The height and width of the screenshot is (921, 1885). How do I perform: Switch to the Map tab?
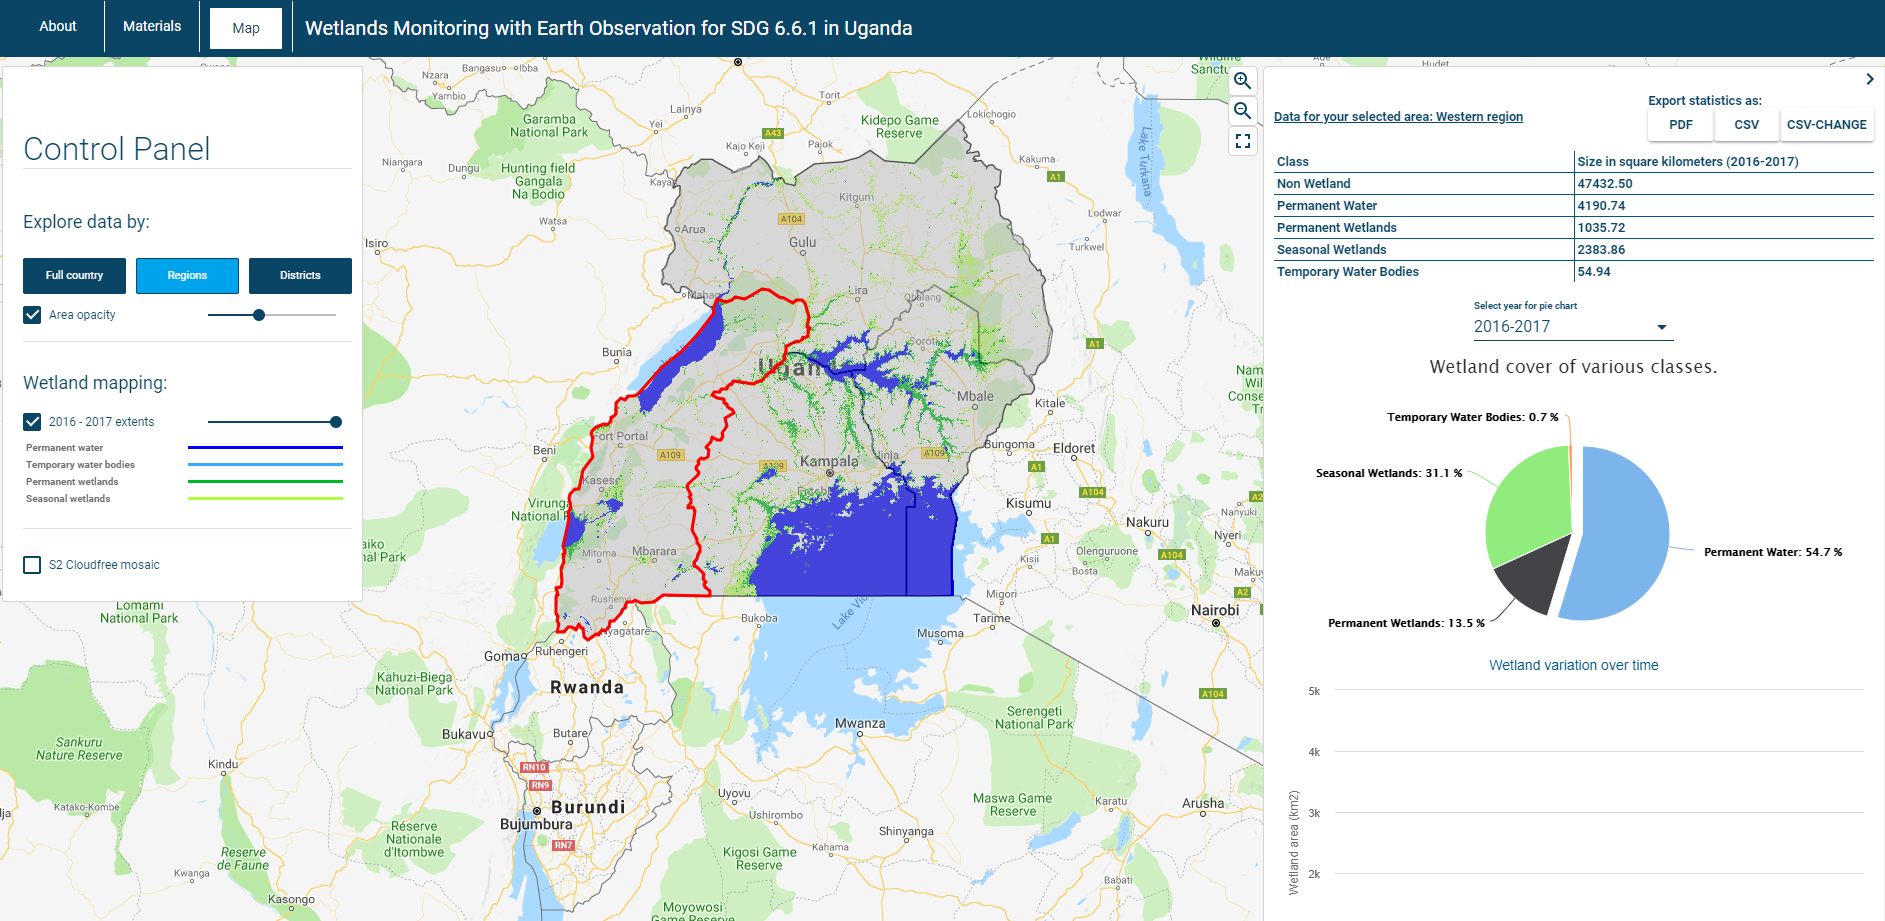point(246,28)
